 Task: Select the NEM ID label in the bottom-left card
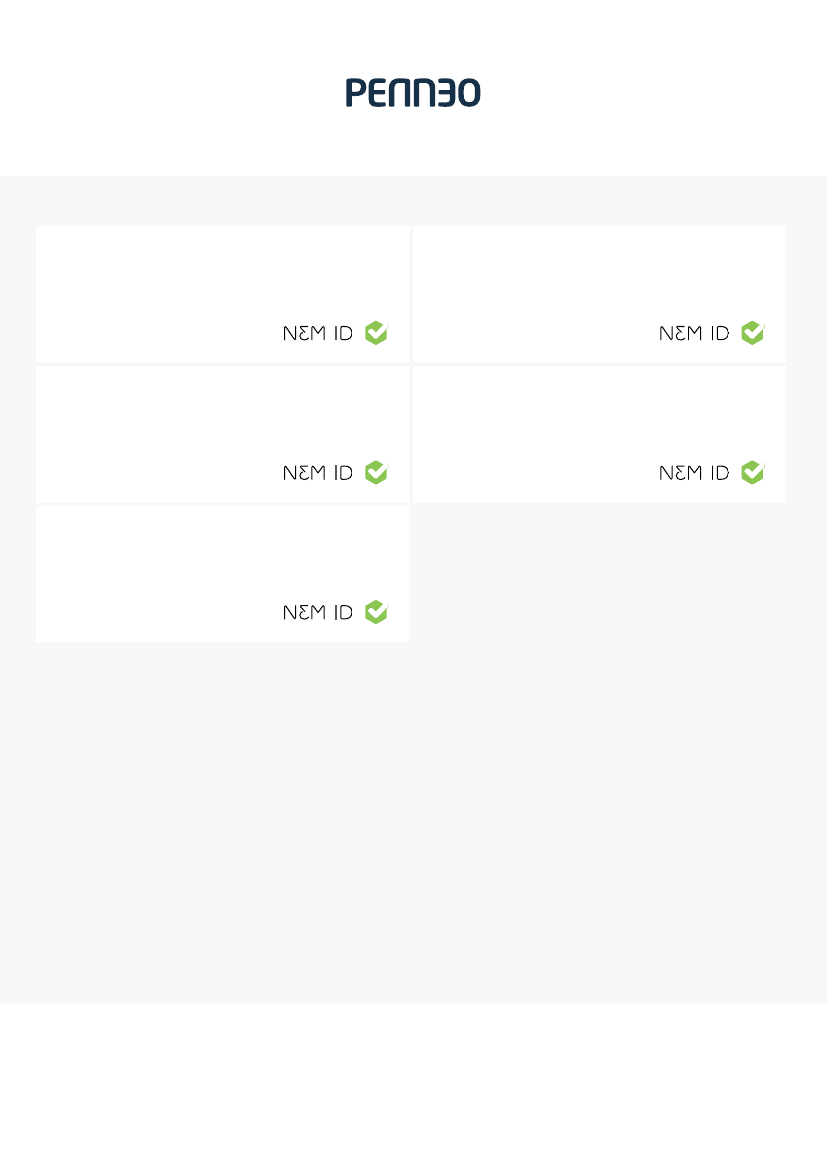pyautogui.click(x=318, y=612)
